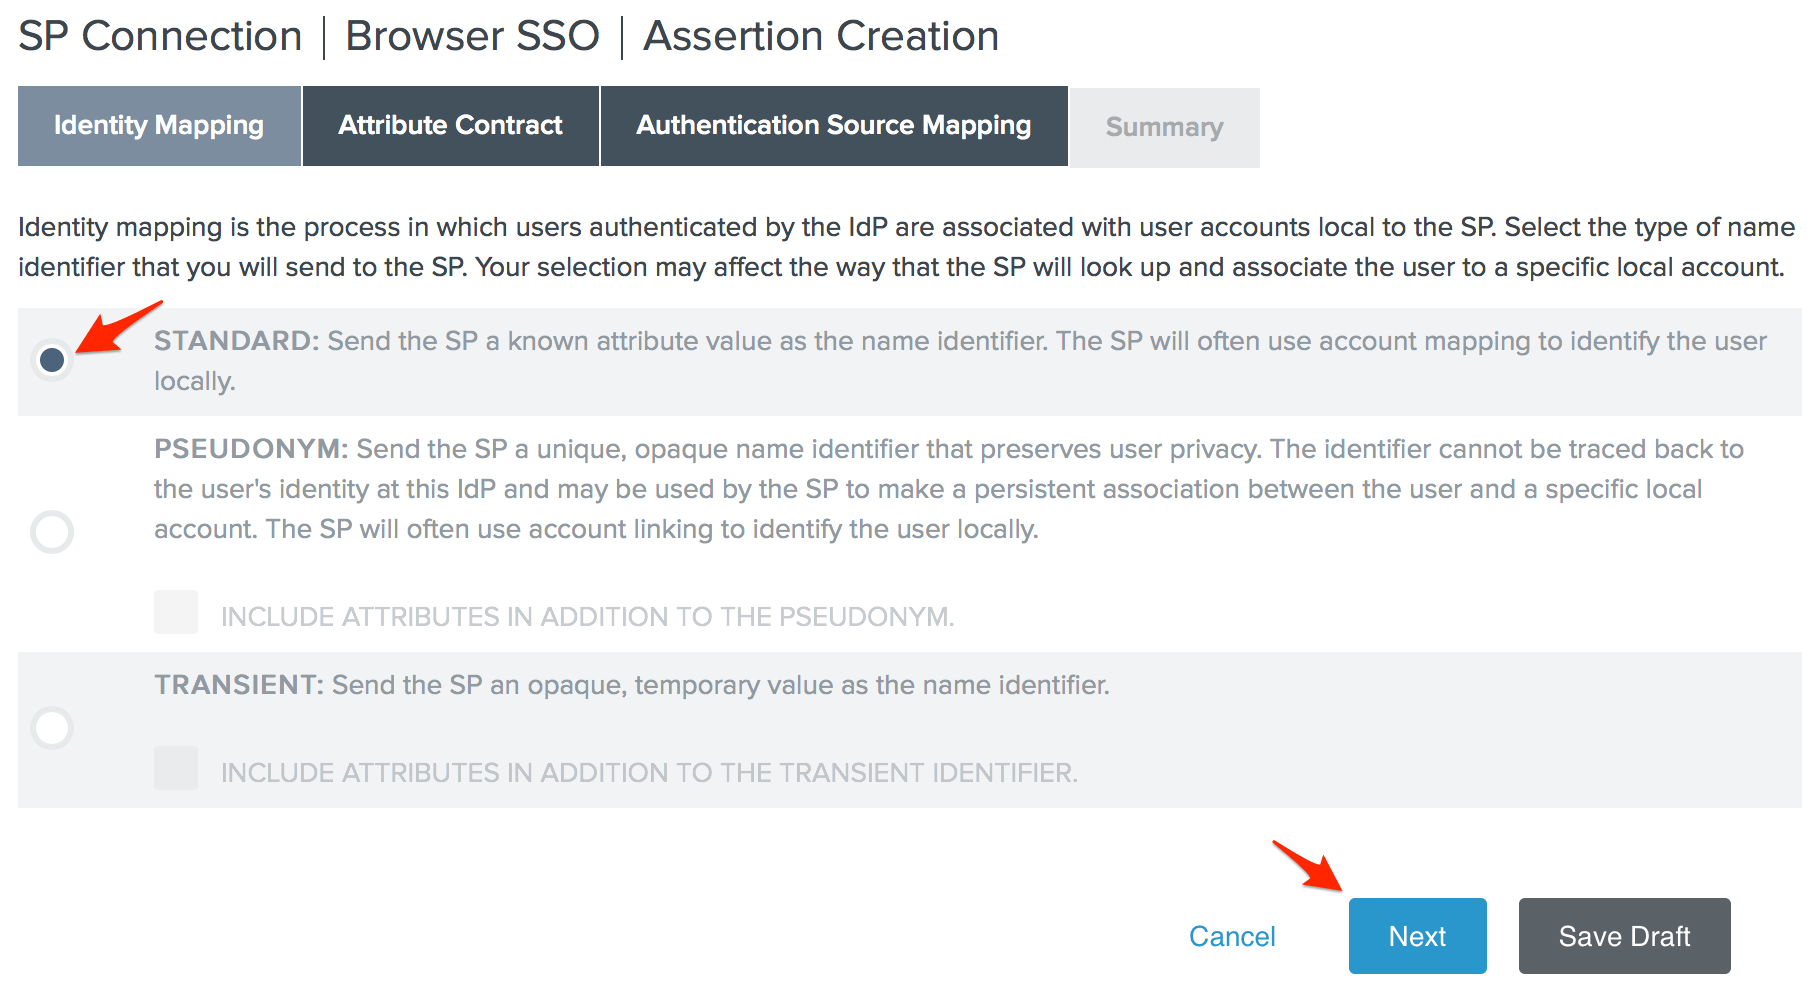Click the TRANSIENT option description text

(632, 685)
